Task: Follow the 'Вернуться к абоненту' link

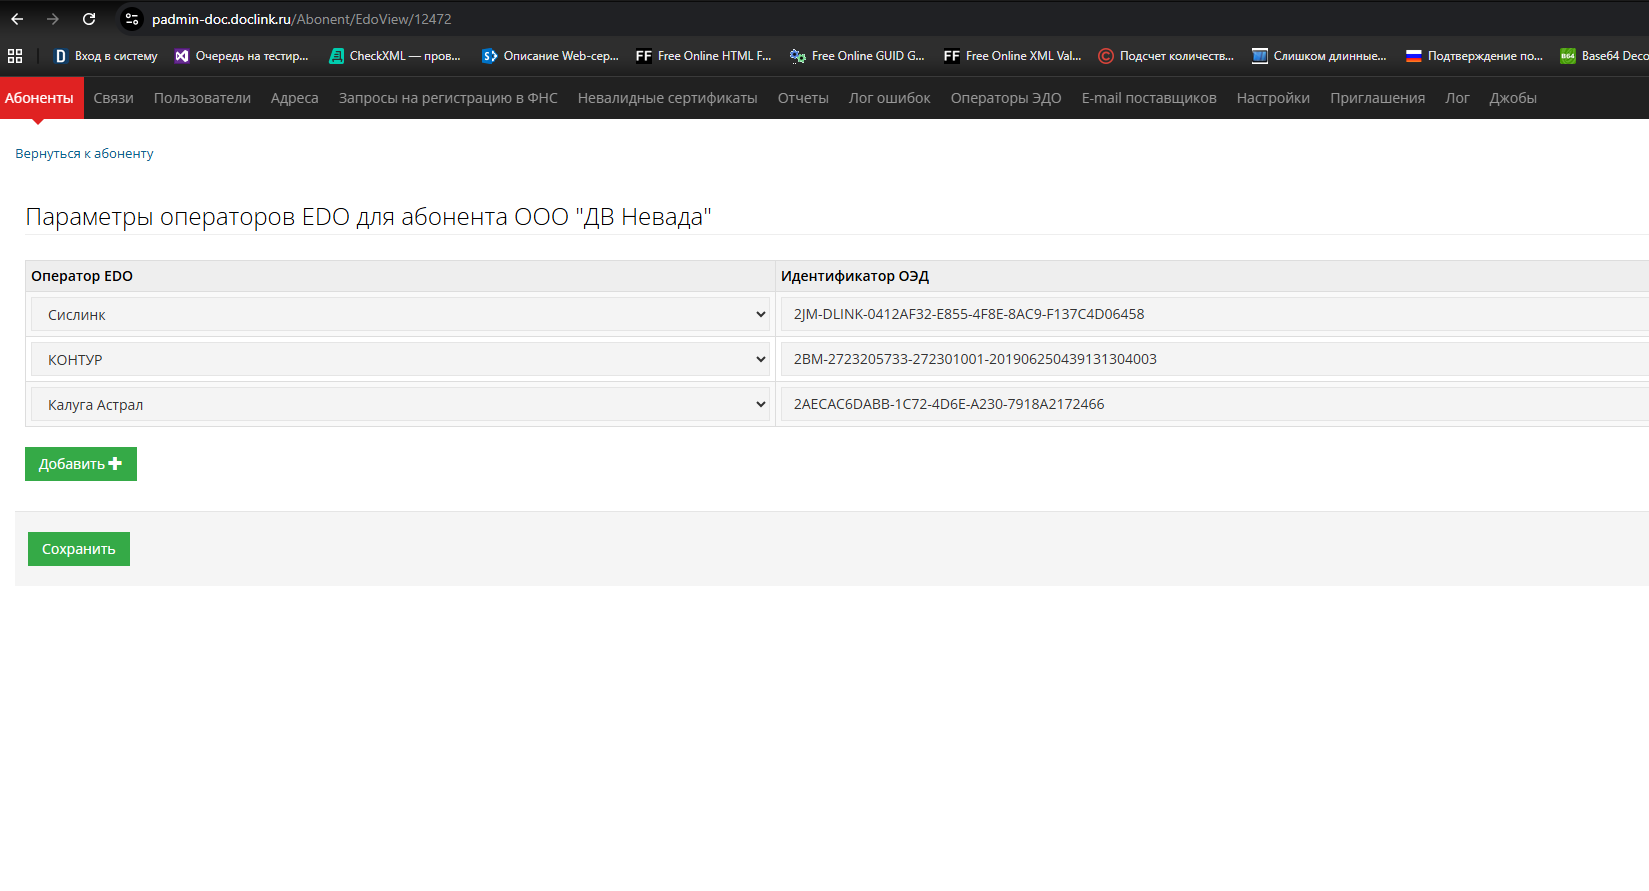Action: pyautogui.click(x=84, y=153)
